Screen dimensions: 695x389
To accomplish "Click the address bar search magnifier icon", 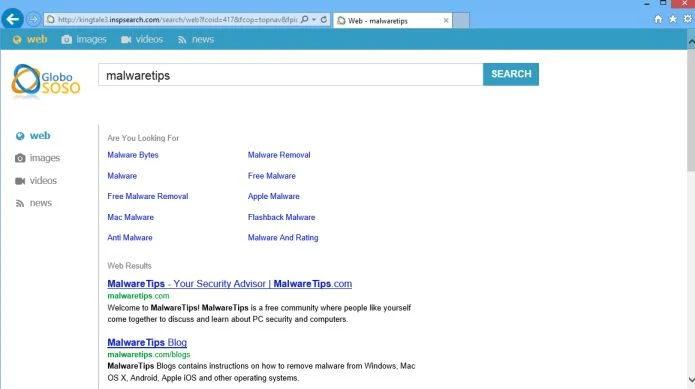I will click(x=305, y=19).
